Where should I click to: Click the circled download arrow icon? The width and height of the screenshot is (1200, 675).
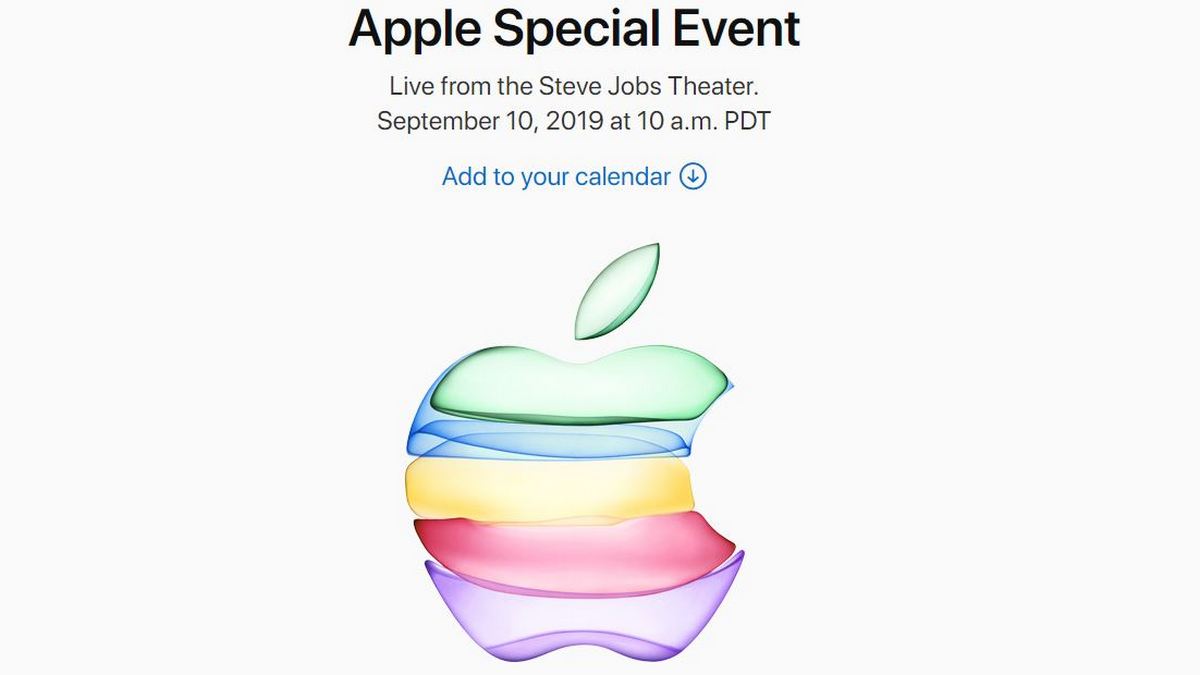[x=691, y=176]
